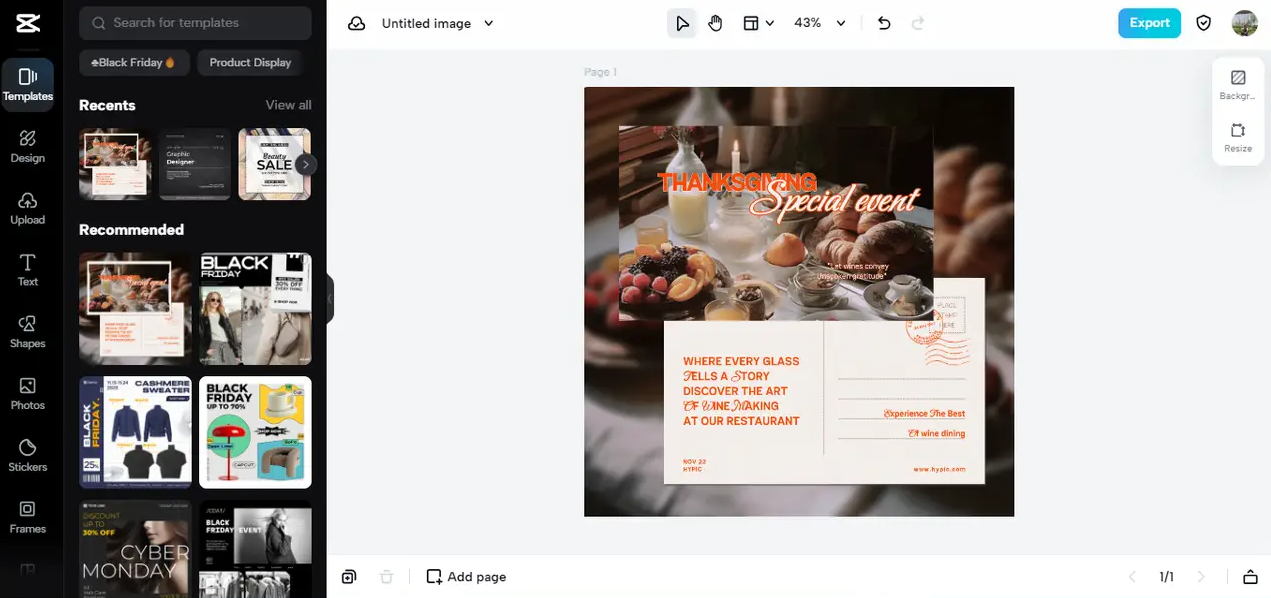Select the 'NOV 23' date text on canvas

694,461
